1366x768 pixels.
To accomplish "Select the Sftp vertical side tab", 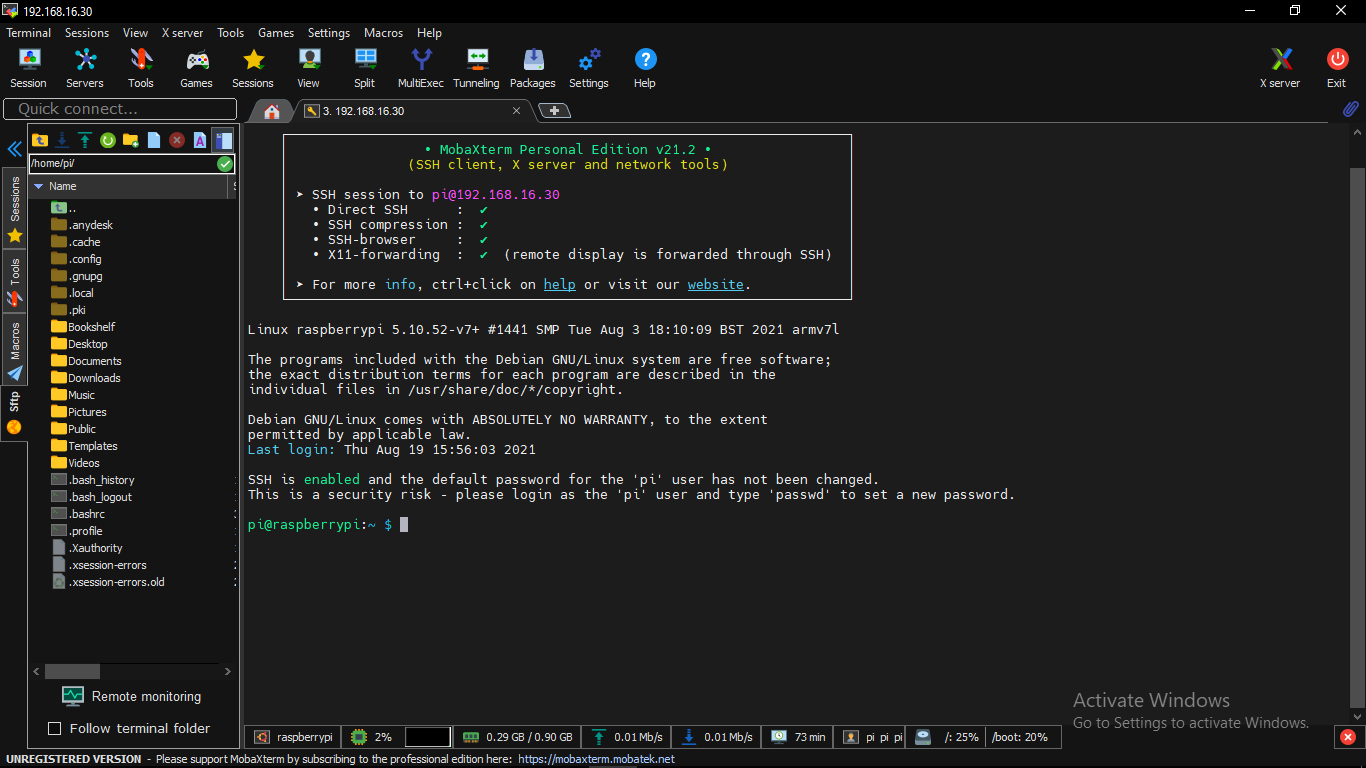I will click(15, 414).
